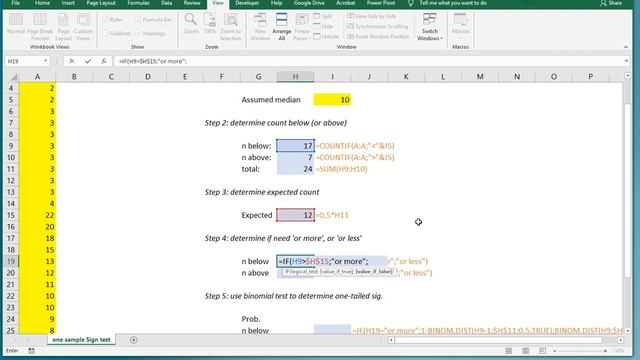The height and width of the screenshot is (360, 640).
Task: Expand the formula bar
Action: 627,61
